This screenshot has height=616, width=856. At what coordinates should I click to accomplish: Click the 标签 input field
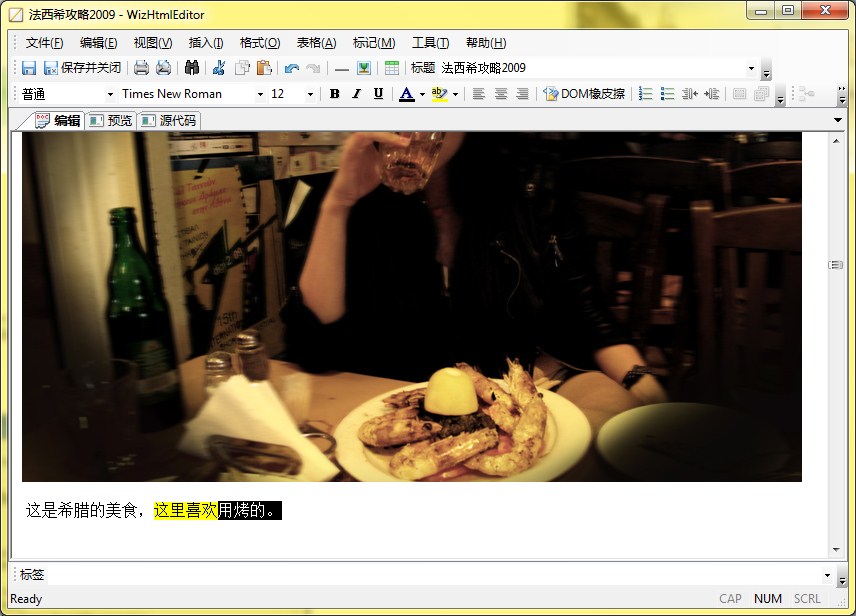(x=435, y=575)
